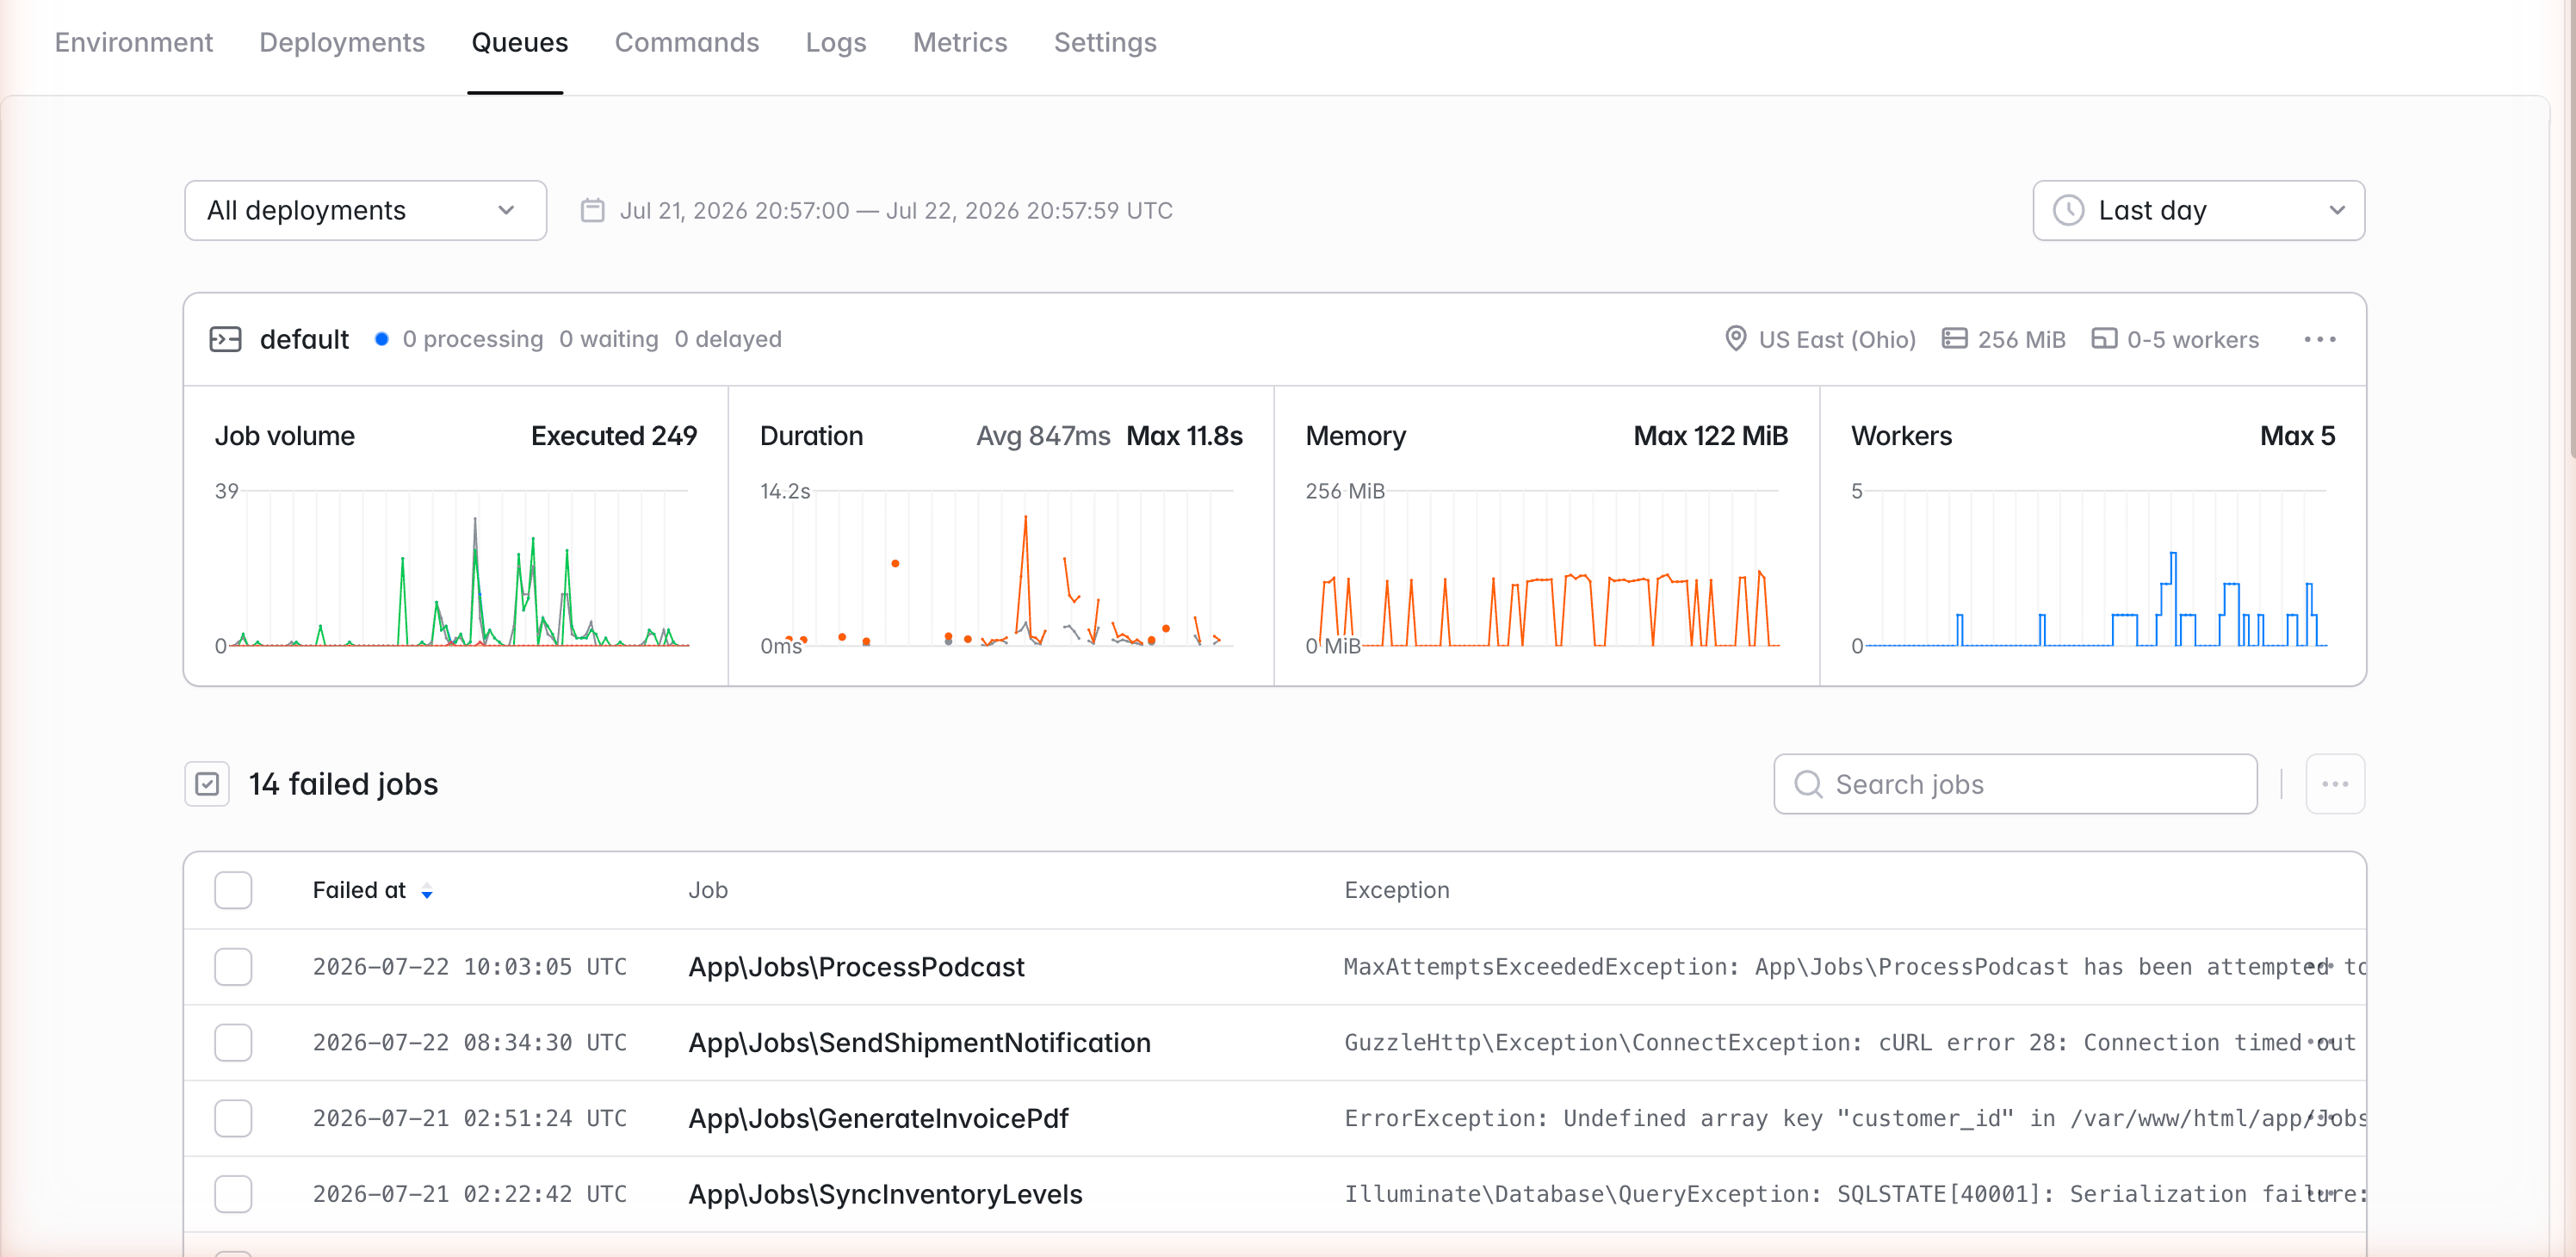Check the SyncInventoryLevels job checkbox

[x=233, y=1194]
